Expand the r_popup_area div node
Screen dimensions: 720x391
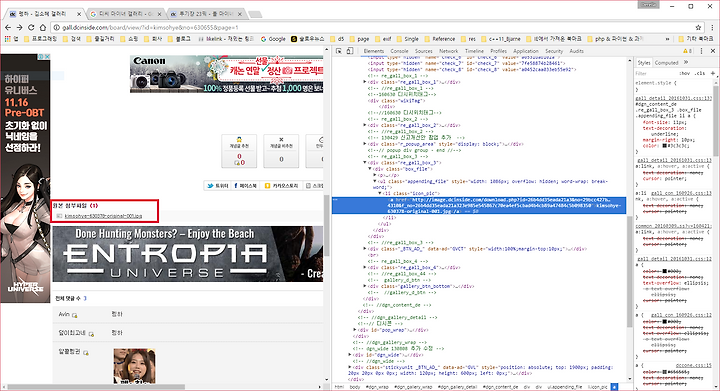(x=365, y=144)
